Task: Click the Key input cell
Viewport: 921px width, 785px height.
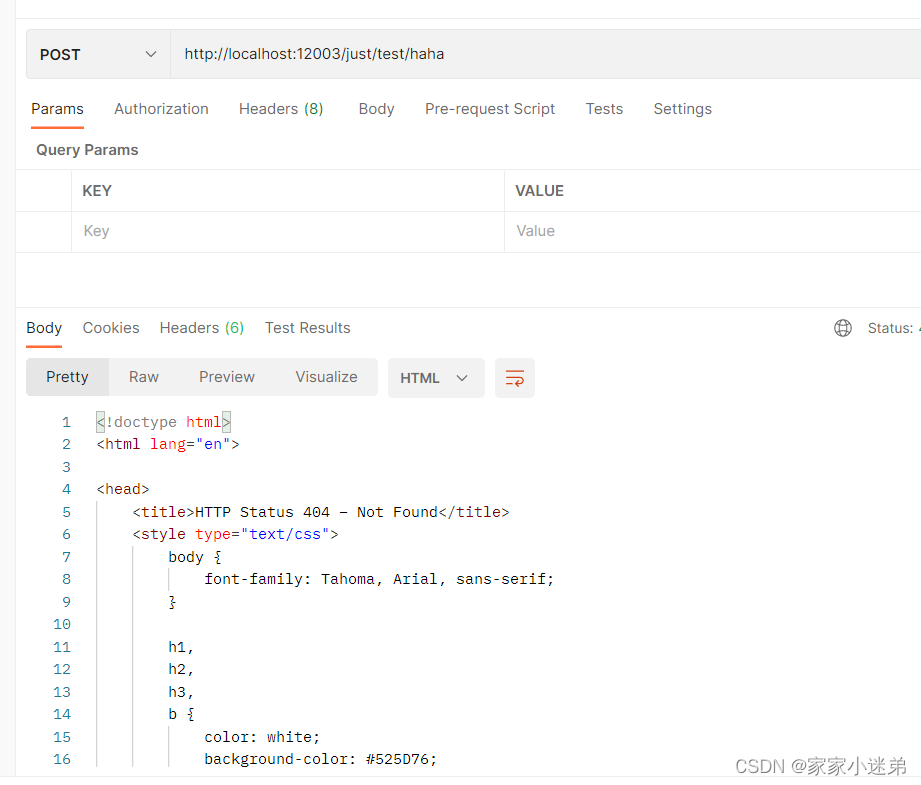Action: pos(288,232)
